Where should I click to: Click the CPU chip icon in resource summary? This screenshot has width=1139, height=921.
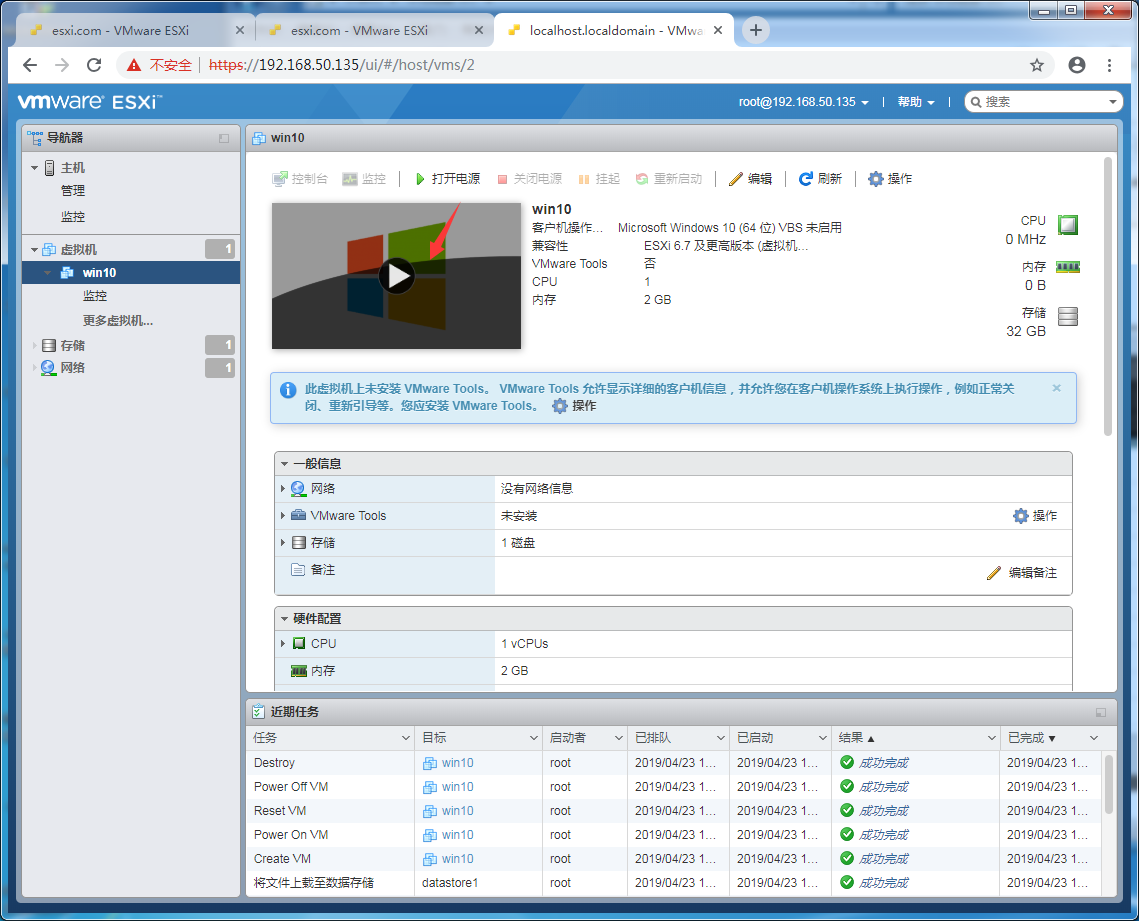point(1068,224)
